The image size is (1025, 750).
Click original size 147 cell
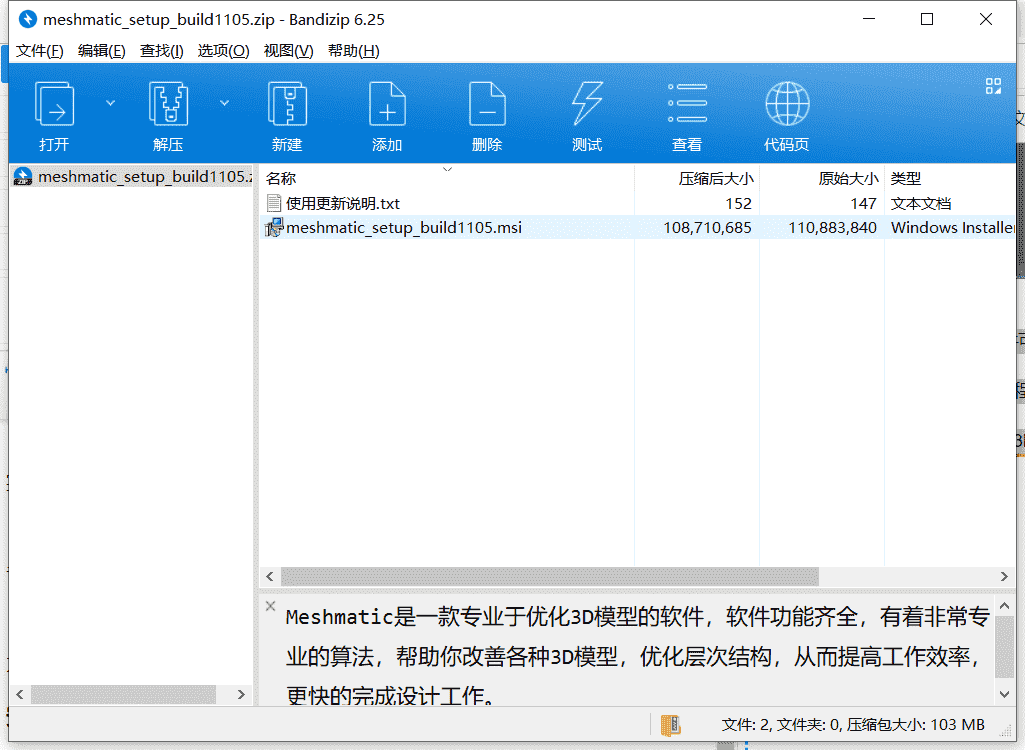(x=863, y=203)
